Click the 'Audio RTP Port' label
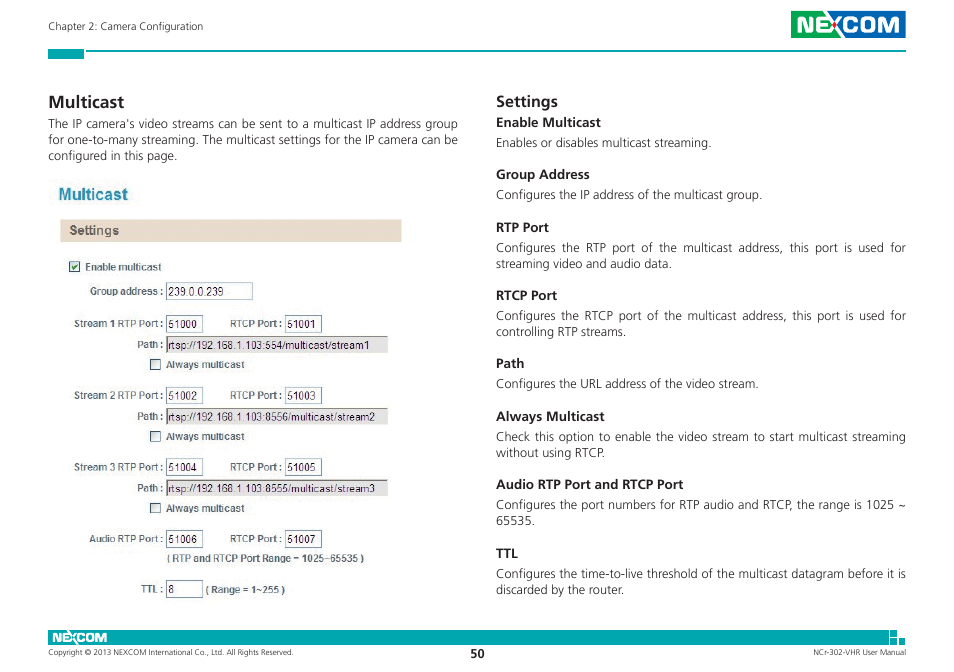Screen dimensions: 954x672 pyautogui.click(x=125, y=539)
